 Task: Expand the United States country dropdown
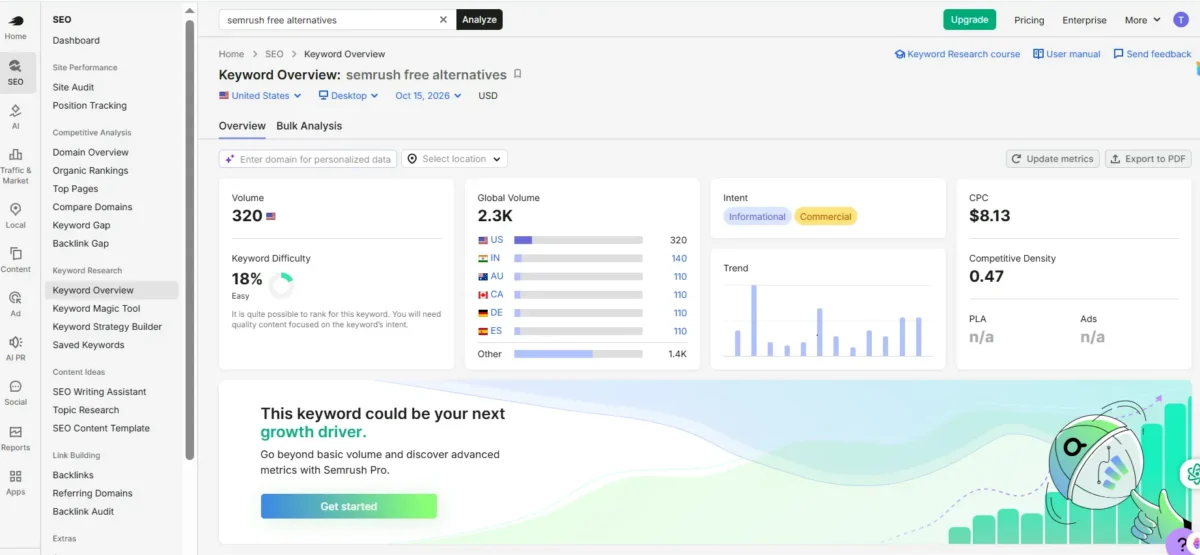coord(260,96)
